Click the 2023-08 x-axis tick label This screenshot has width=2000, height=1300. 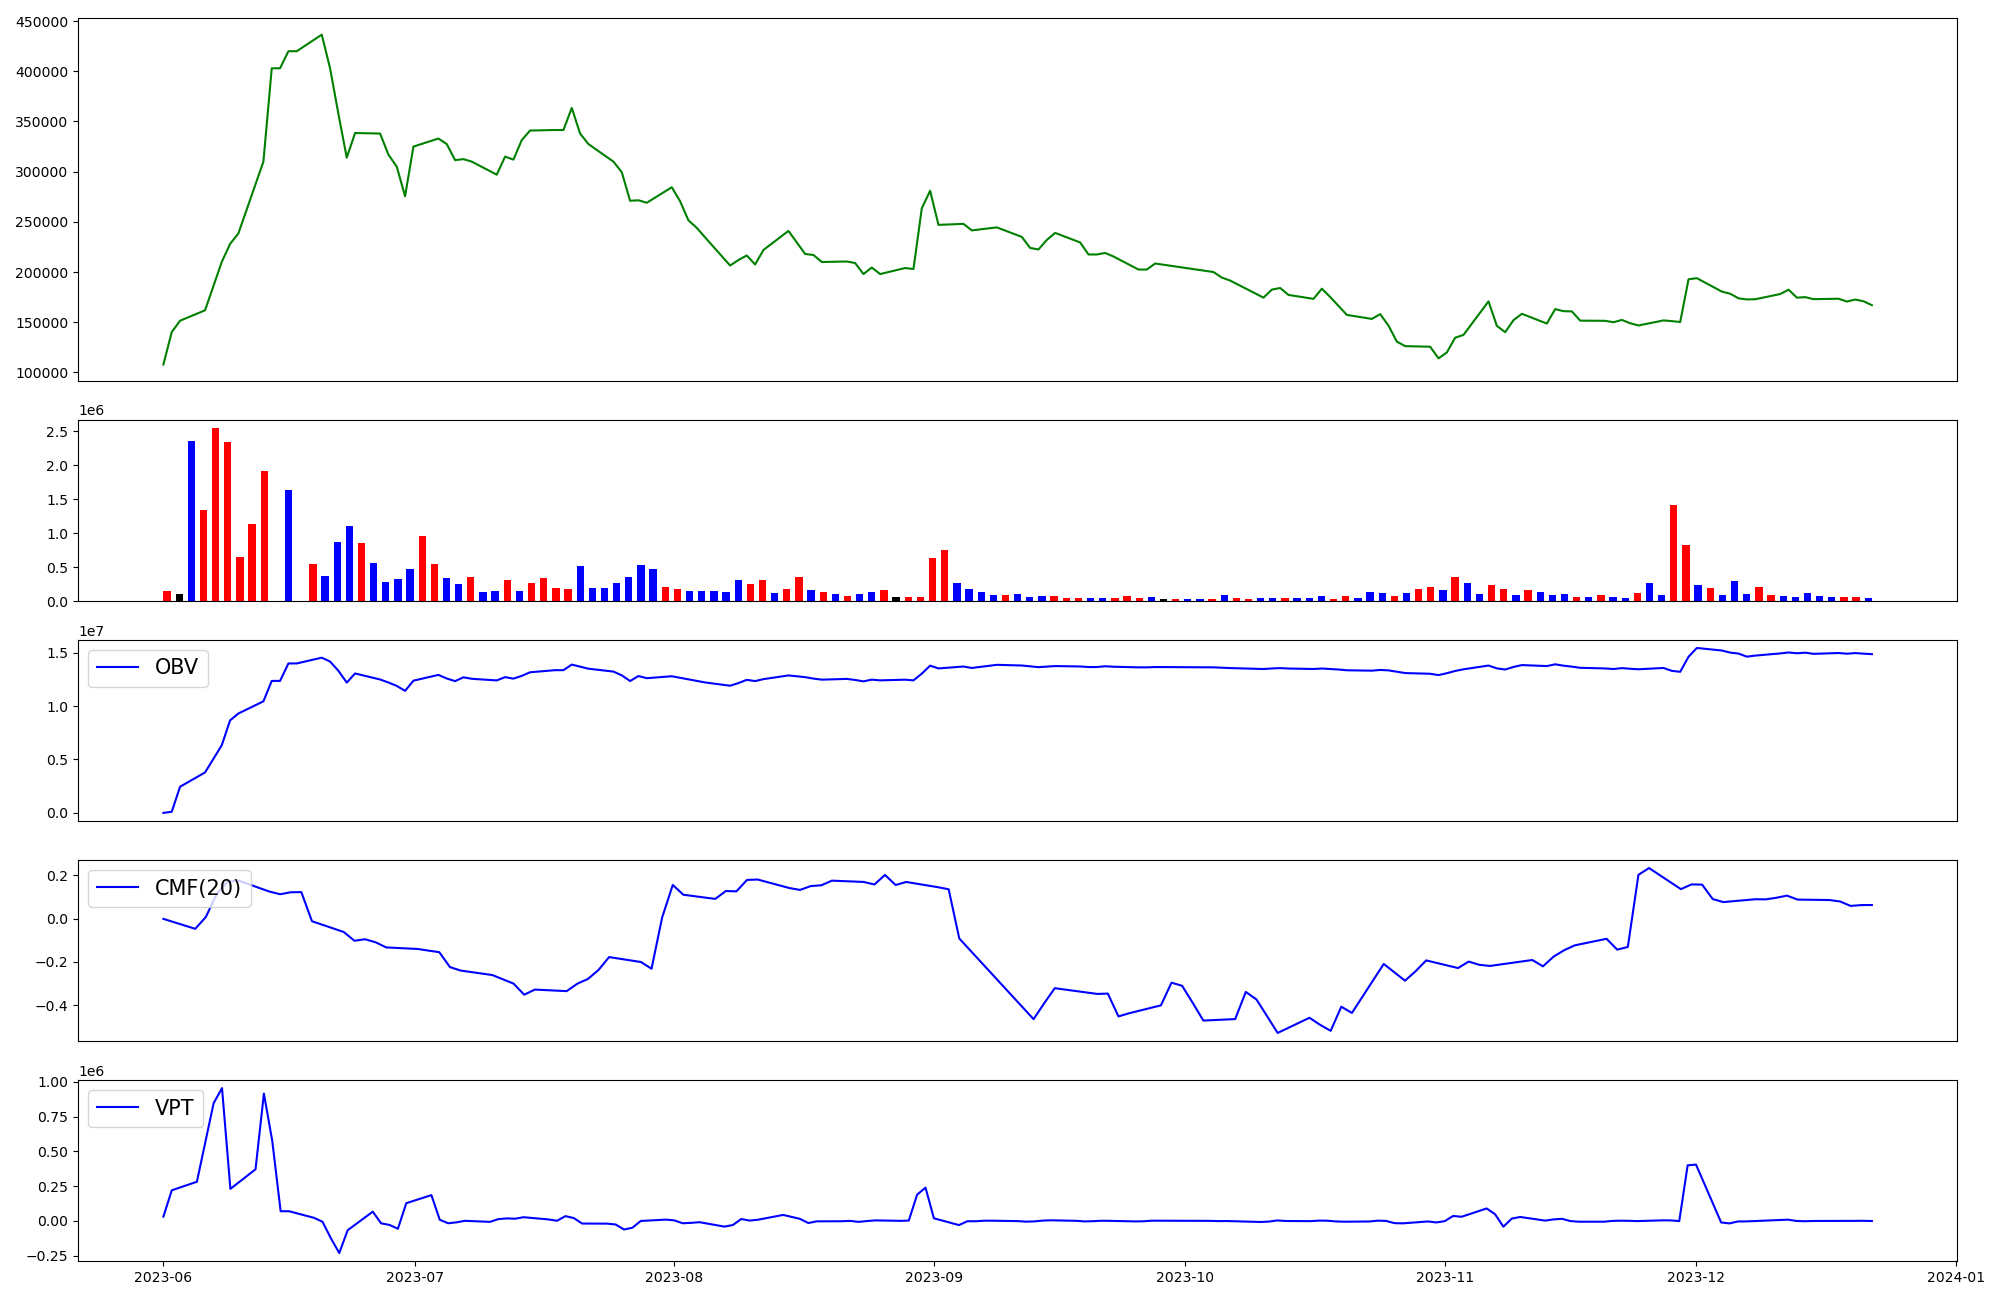(x=674, y=1277)
